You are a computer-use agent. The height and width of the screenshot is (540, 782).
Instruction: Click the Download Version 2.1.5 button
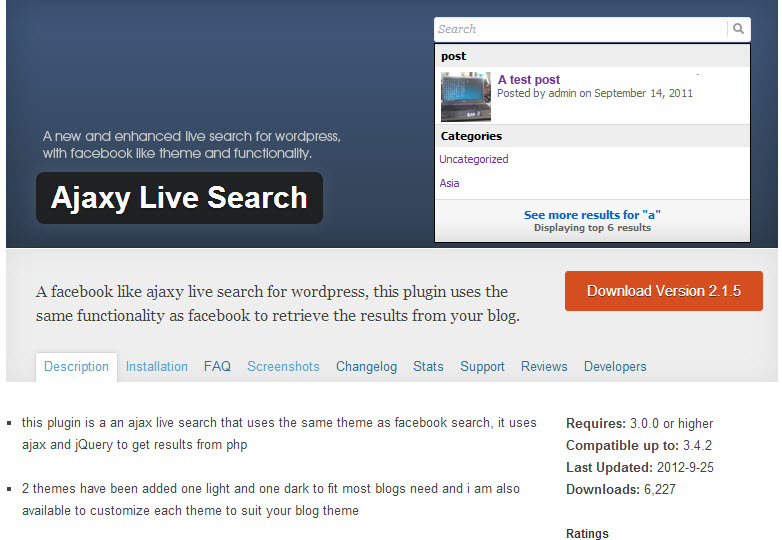point(664,291)
